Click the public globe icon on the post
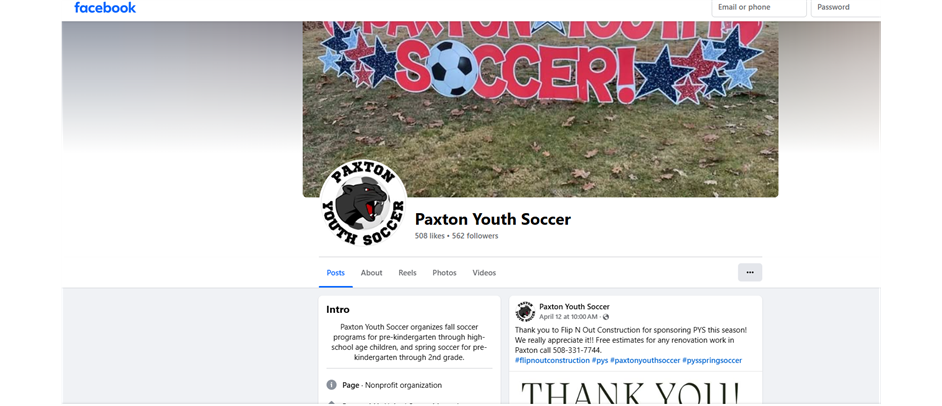Viewport: 942px width, 406px height. pos(606,317)
